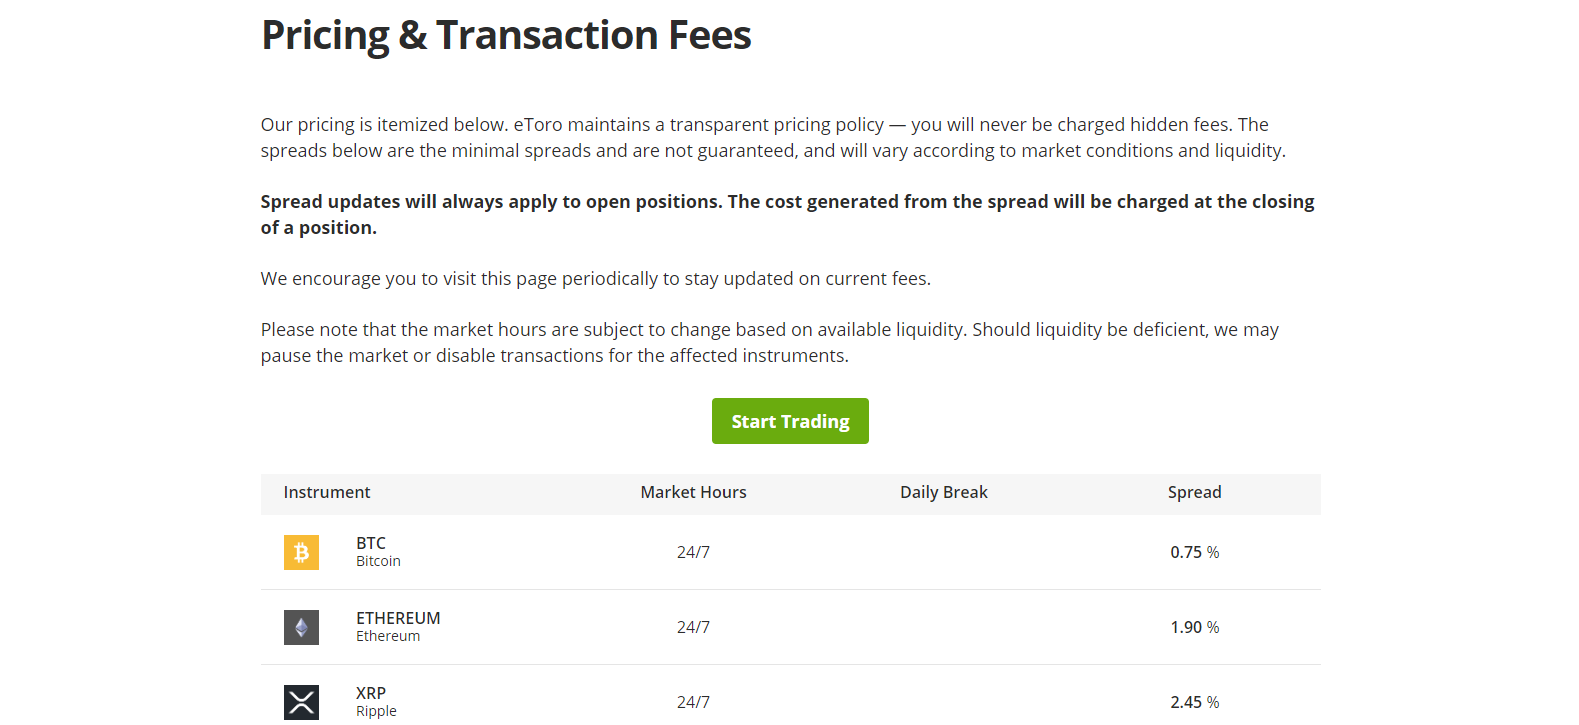Image resolution: width=1579 pixels, height=725 pixels.
Task: Click the Pricing & Transaction Fees heading
Action: click(x=505, y=35)
